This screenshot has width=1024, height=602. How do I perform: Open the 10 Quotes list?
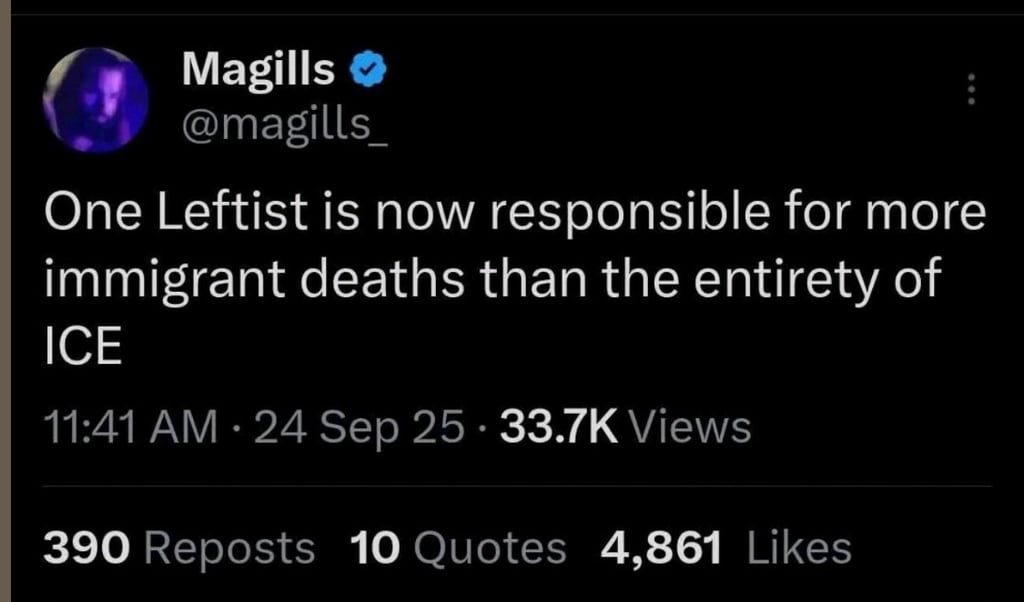pyautogui.click(x=458, y=547)
